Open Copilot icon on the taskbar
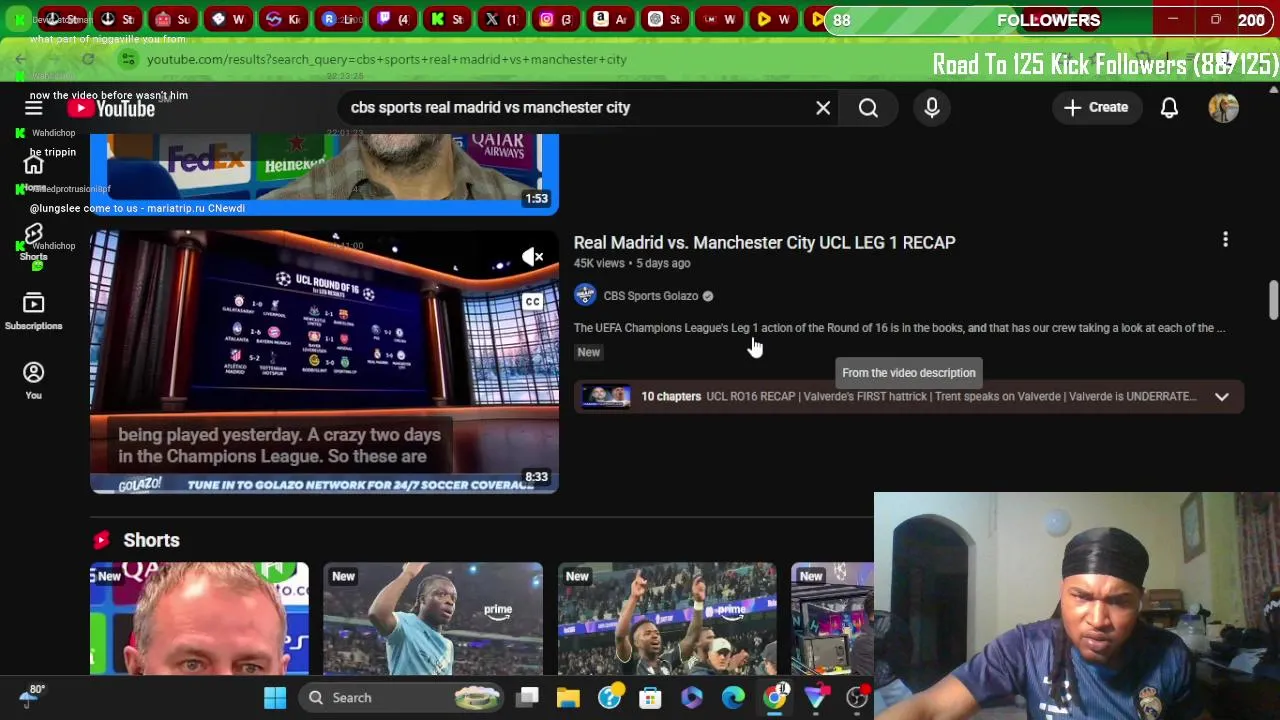Screen dimensions: 1280x720 pos(692,697)
